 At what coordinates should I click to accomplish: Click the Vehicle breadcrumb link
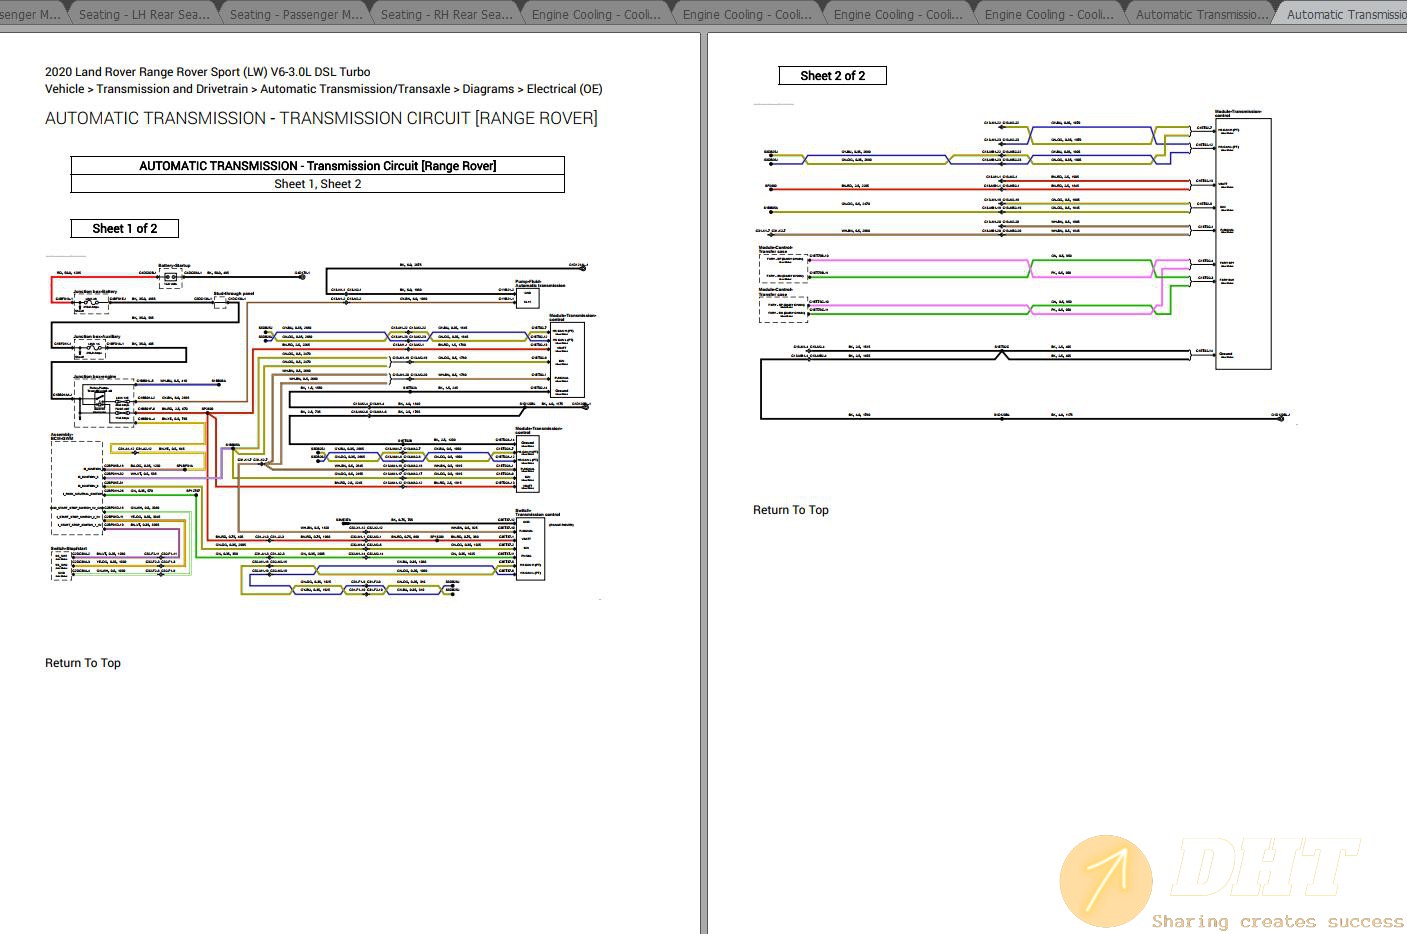coord(65,89)
